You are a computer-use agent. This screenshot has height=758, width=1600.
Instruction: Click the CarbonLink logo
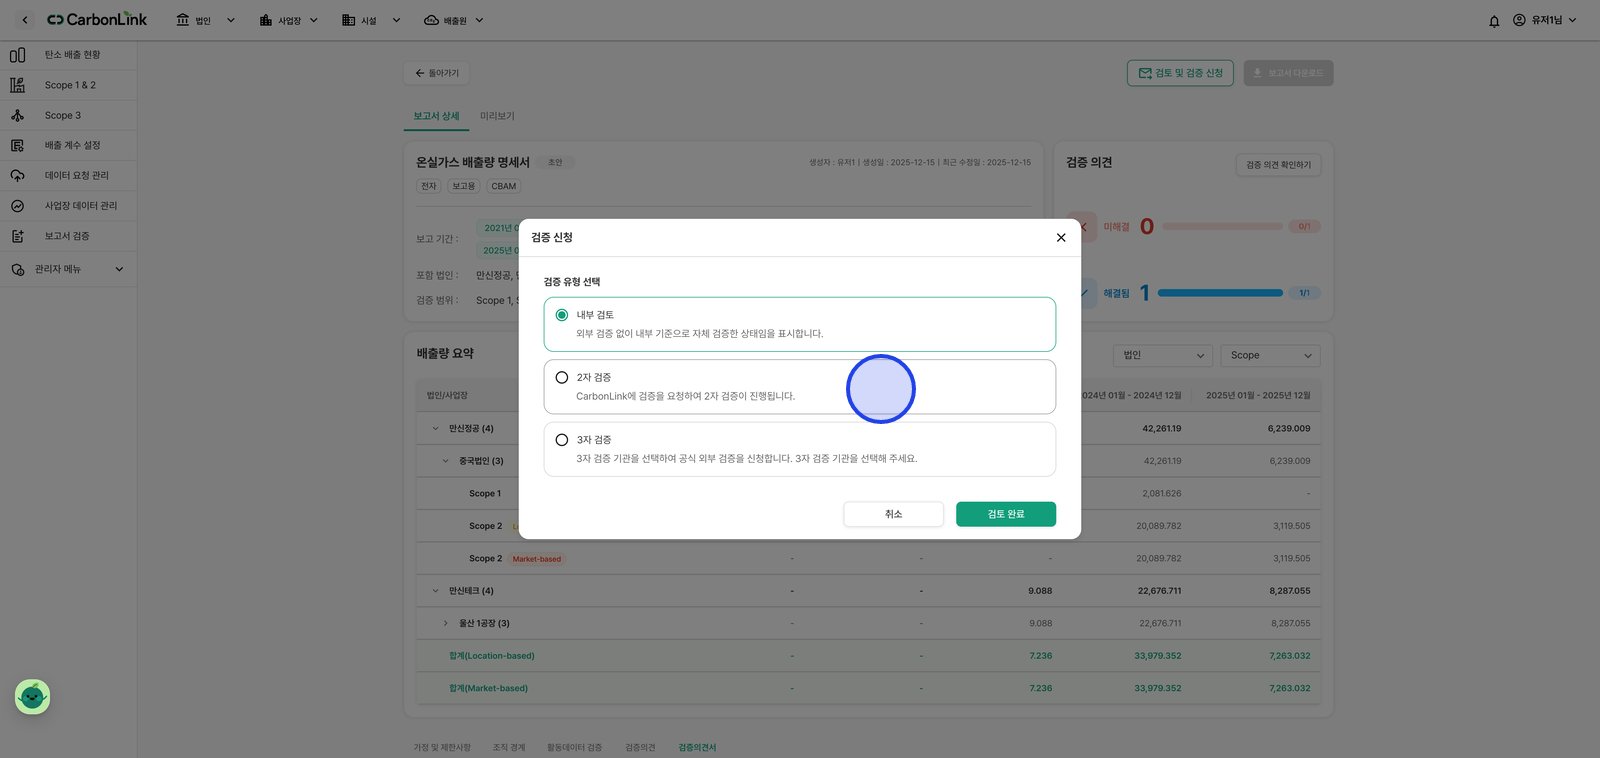coord(97,20)
